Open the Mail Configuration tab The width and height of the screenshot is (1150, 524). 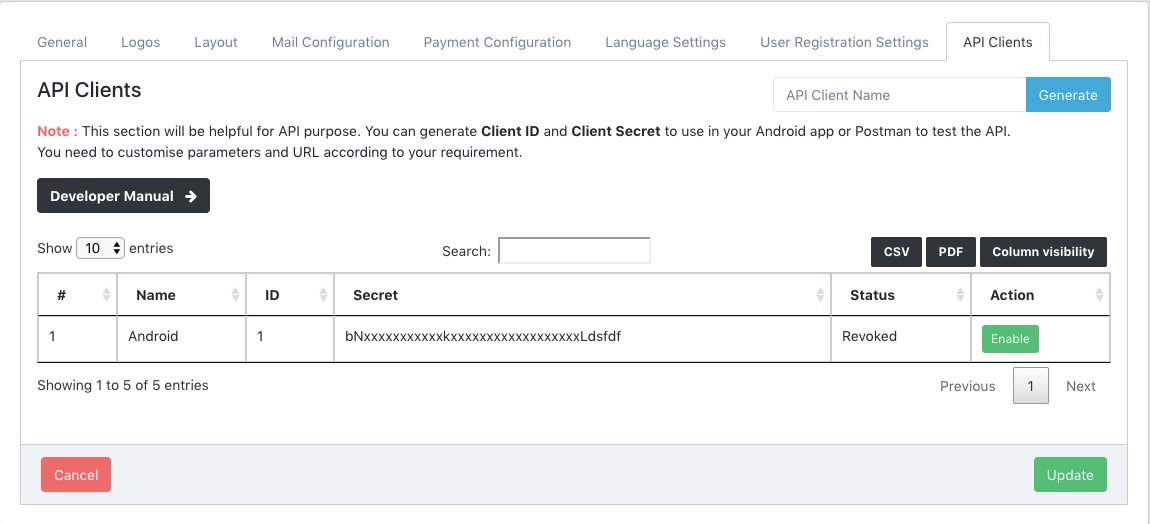[330, 42]
